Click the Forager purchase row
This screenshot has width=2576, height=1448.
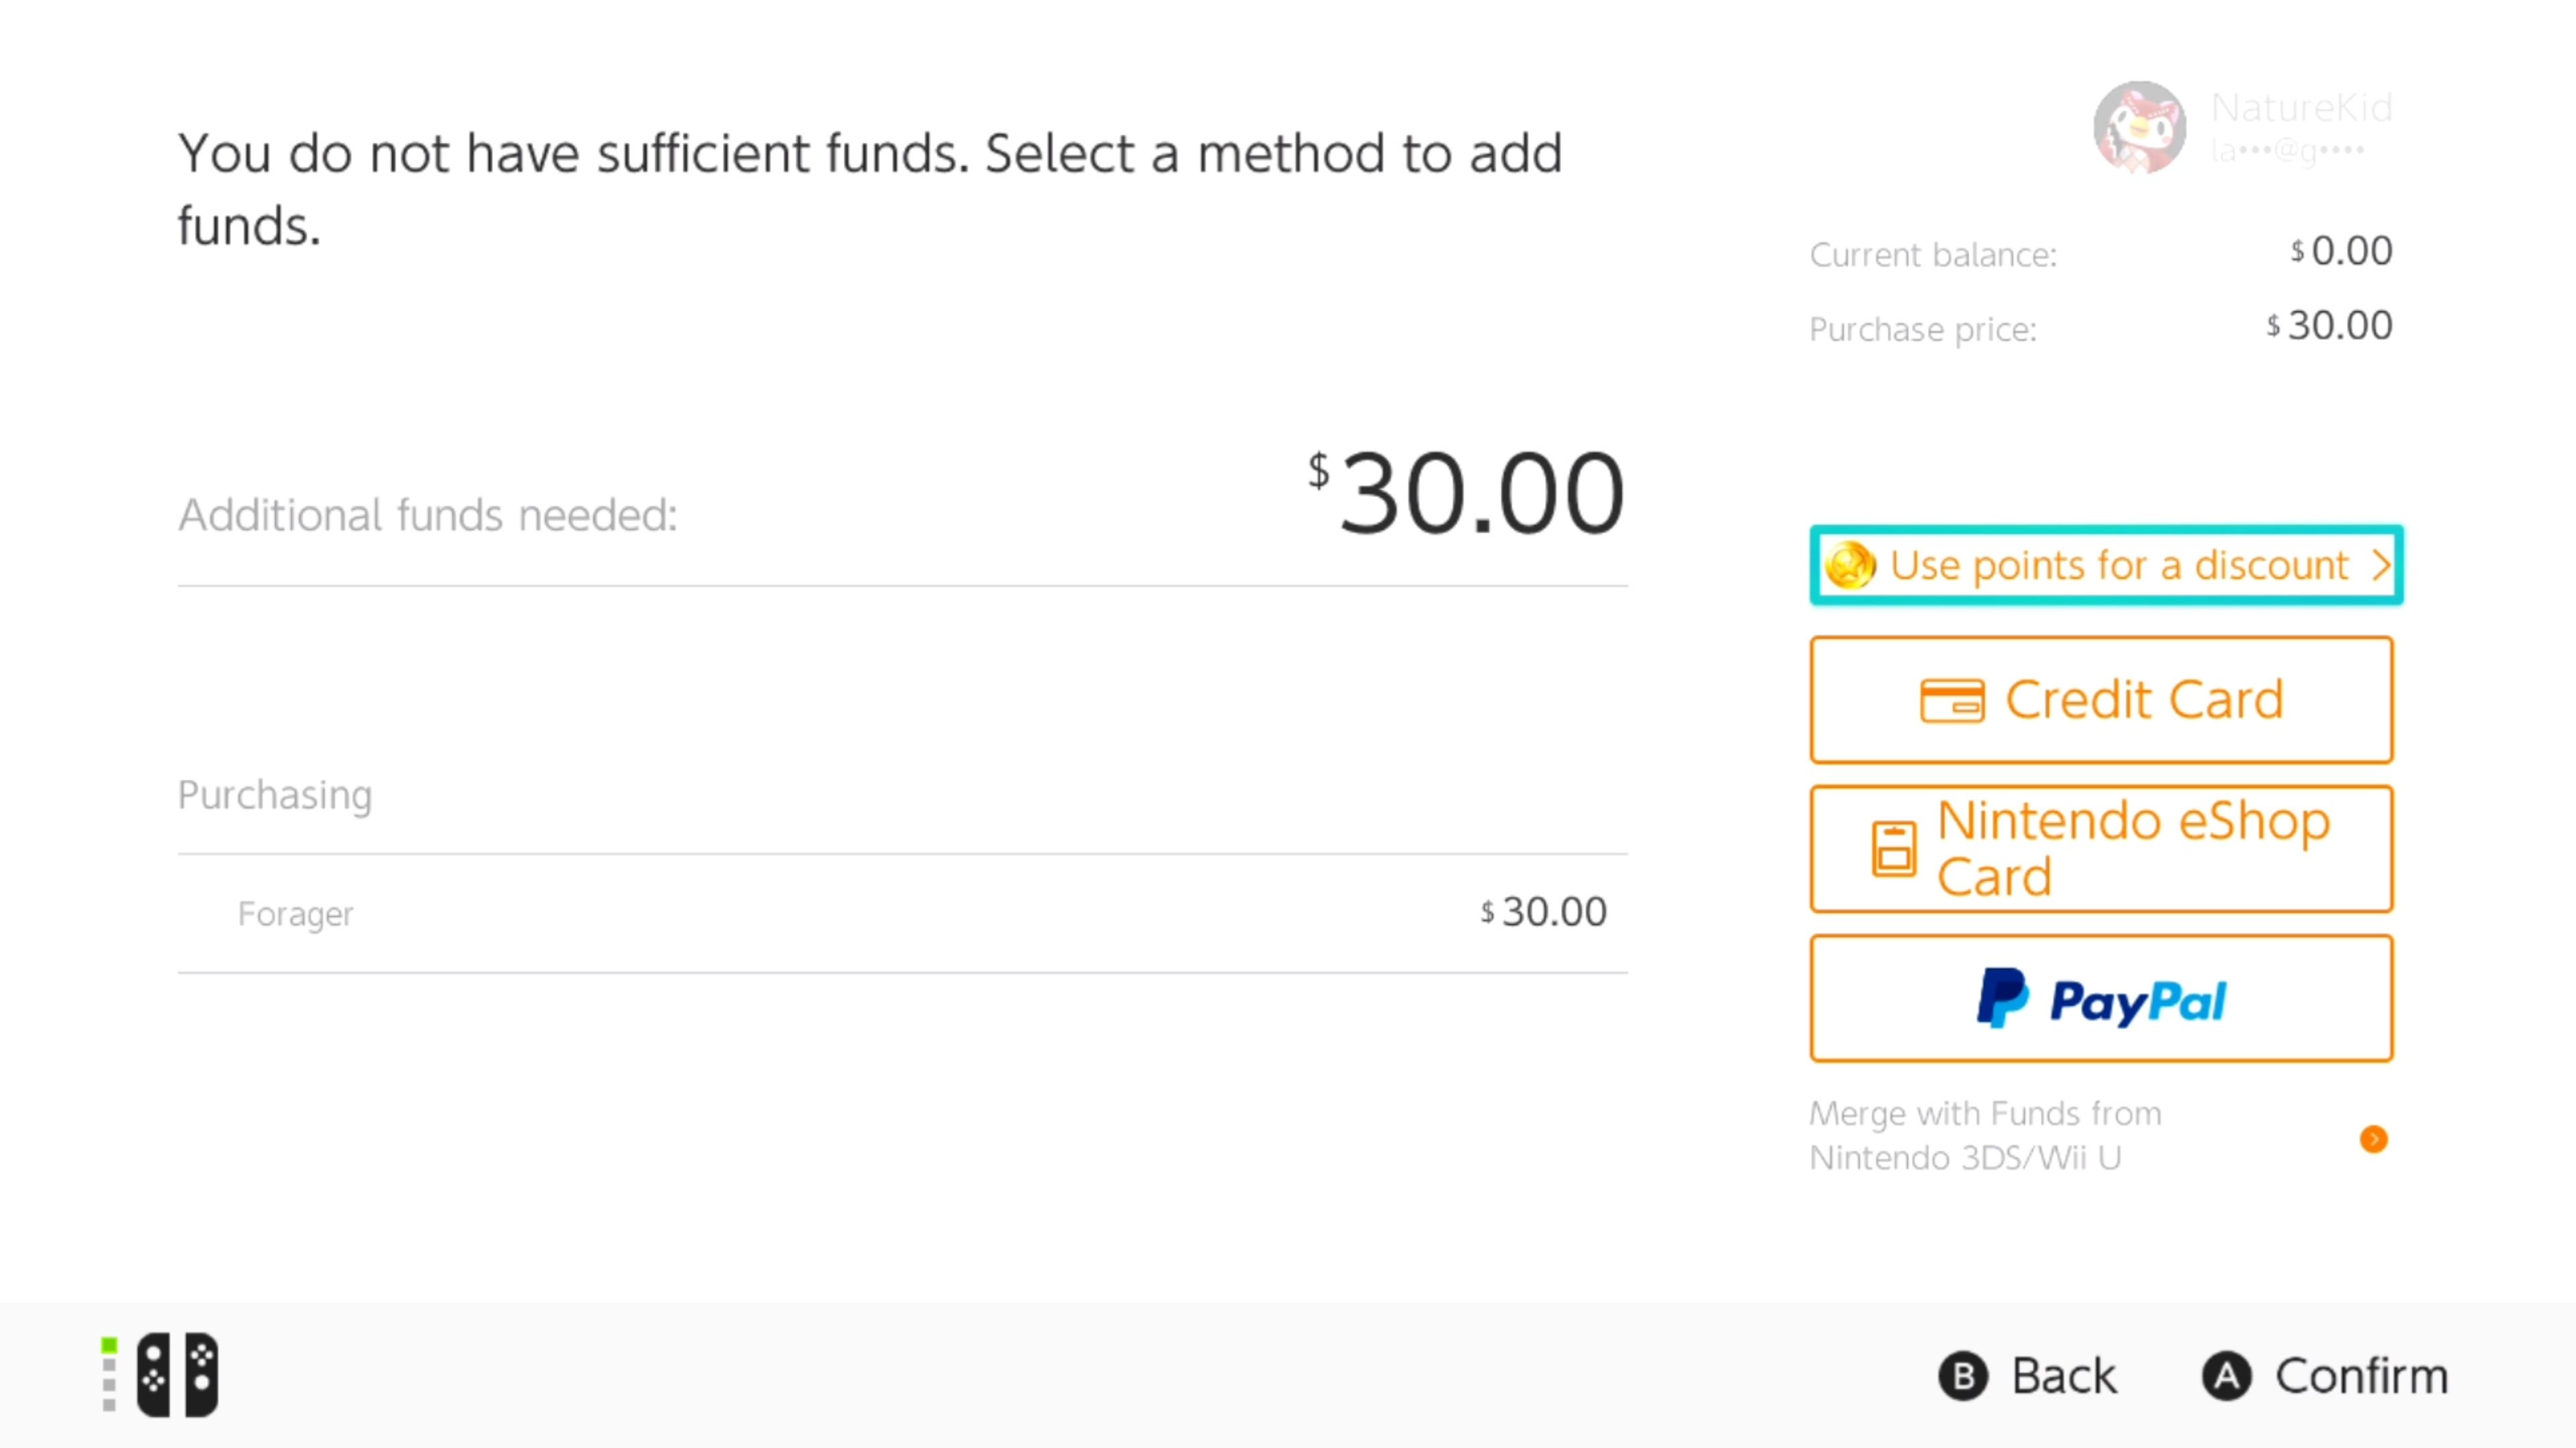(x=900, y=912)
